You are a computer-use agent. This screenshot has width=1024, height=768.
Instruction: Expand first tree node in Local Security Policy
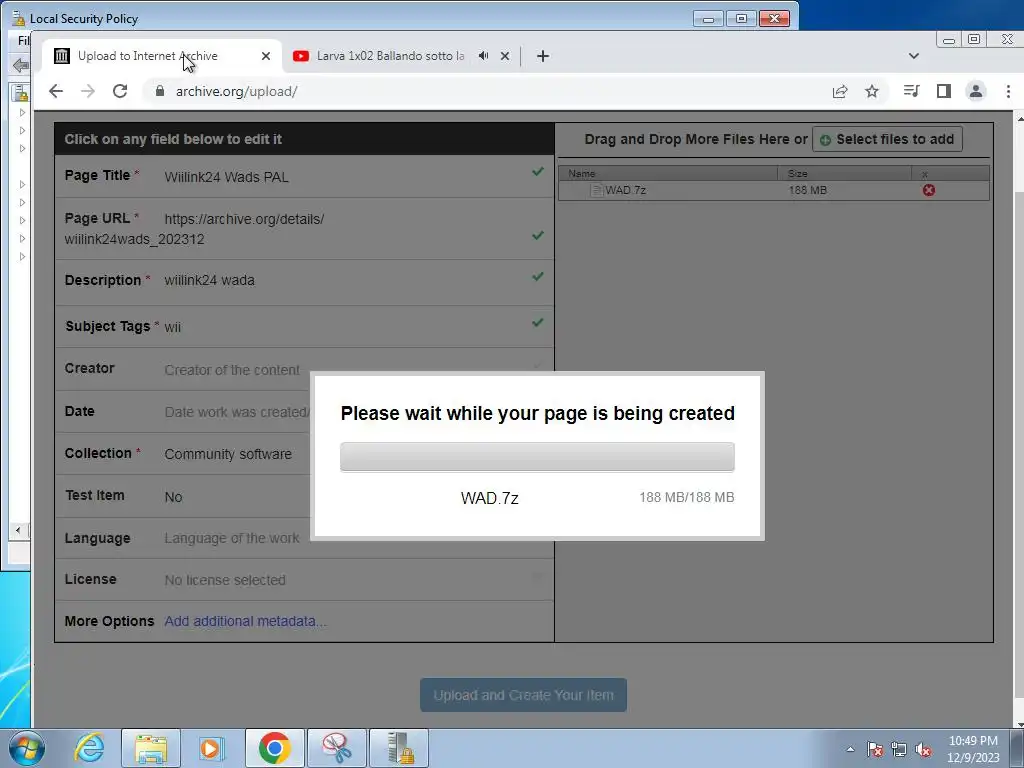click(x=22, y=112)
